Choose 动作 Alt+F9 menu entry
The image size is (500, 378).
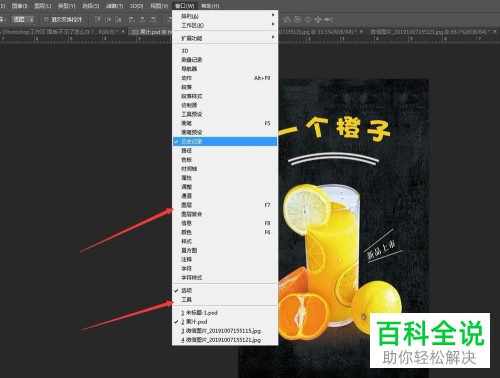click(x=225, y=78)
